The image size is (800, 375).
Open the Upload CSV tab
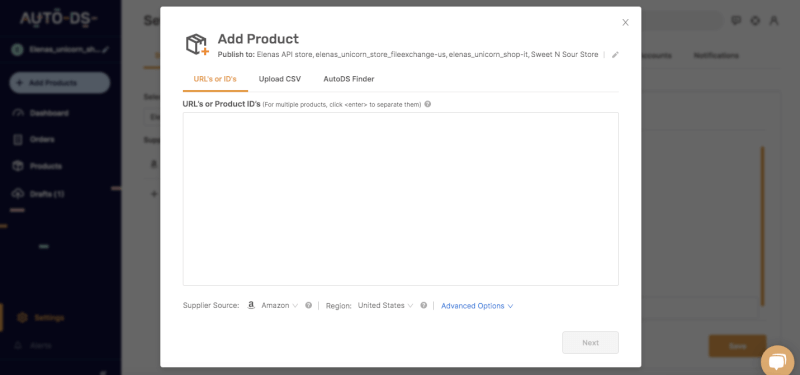(280, 79)
